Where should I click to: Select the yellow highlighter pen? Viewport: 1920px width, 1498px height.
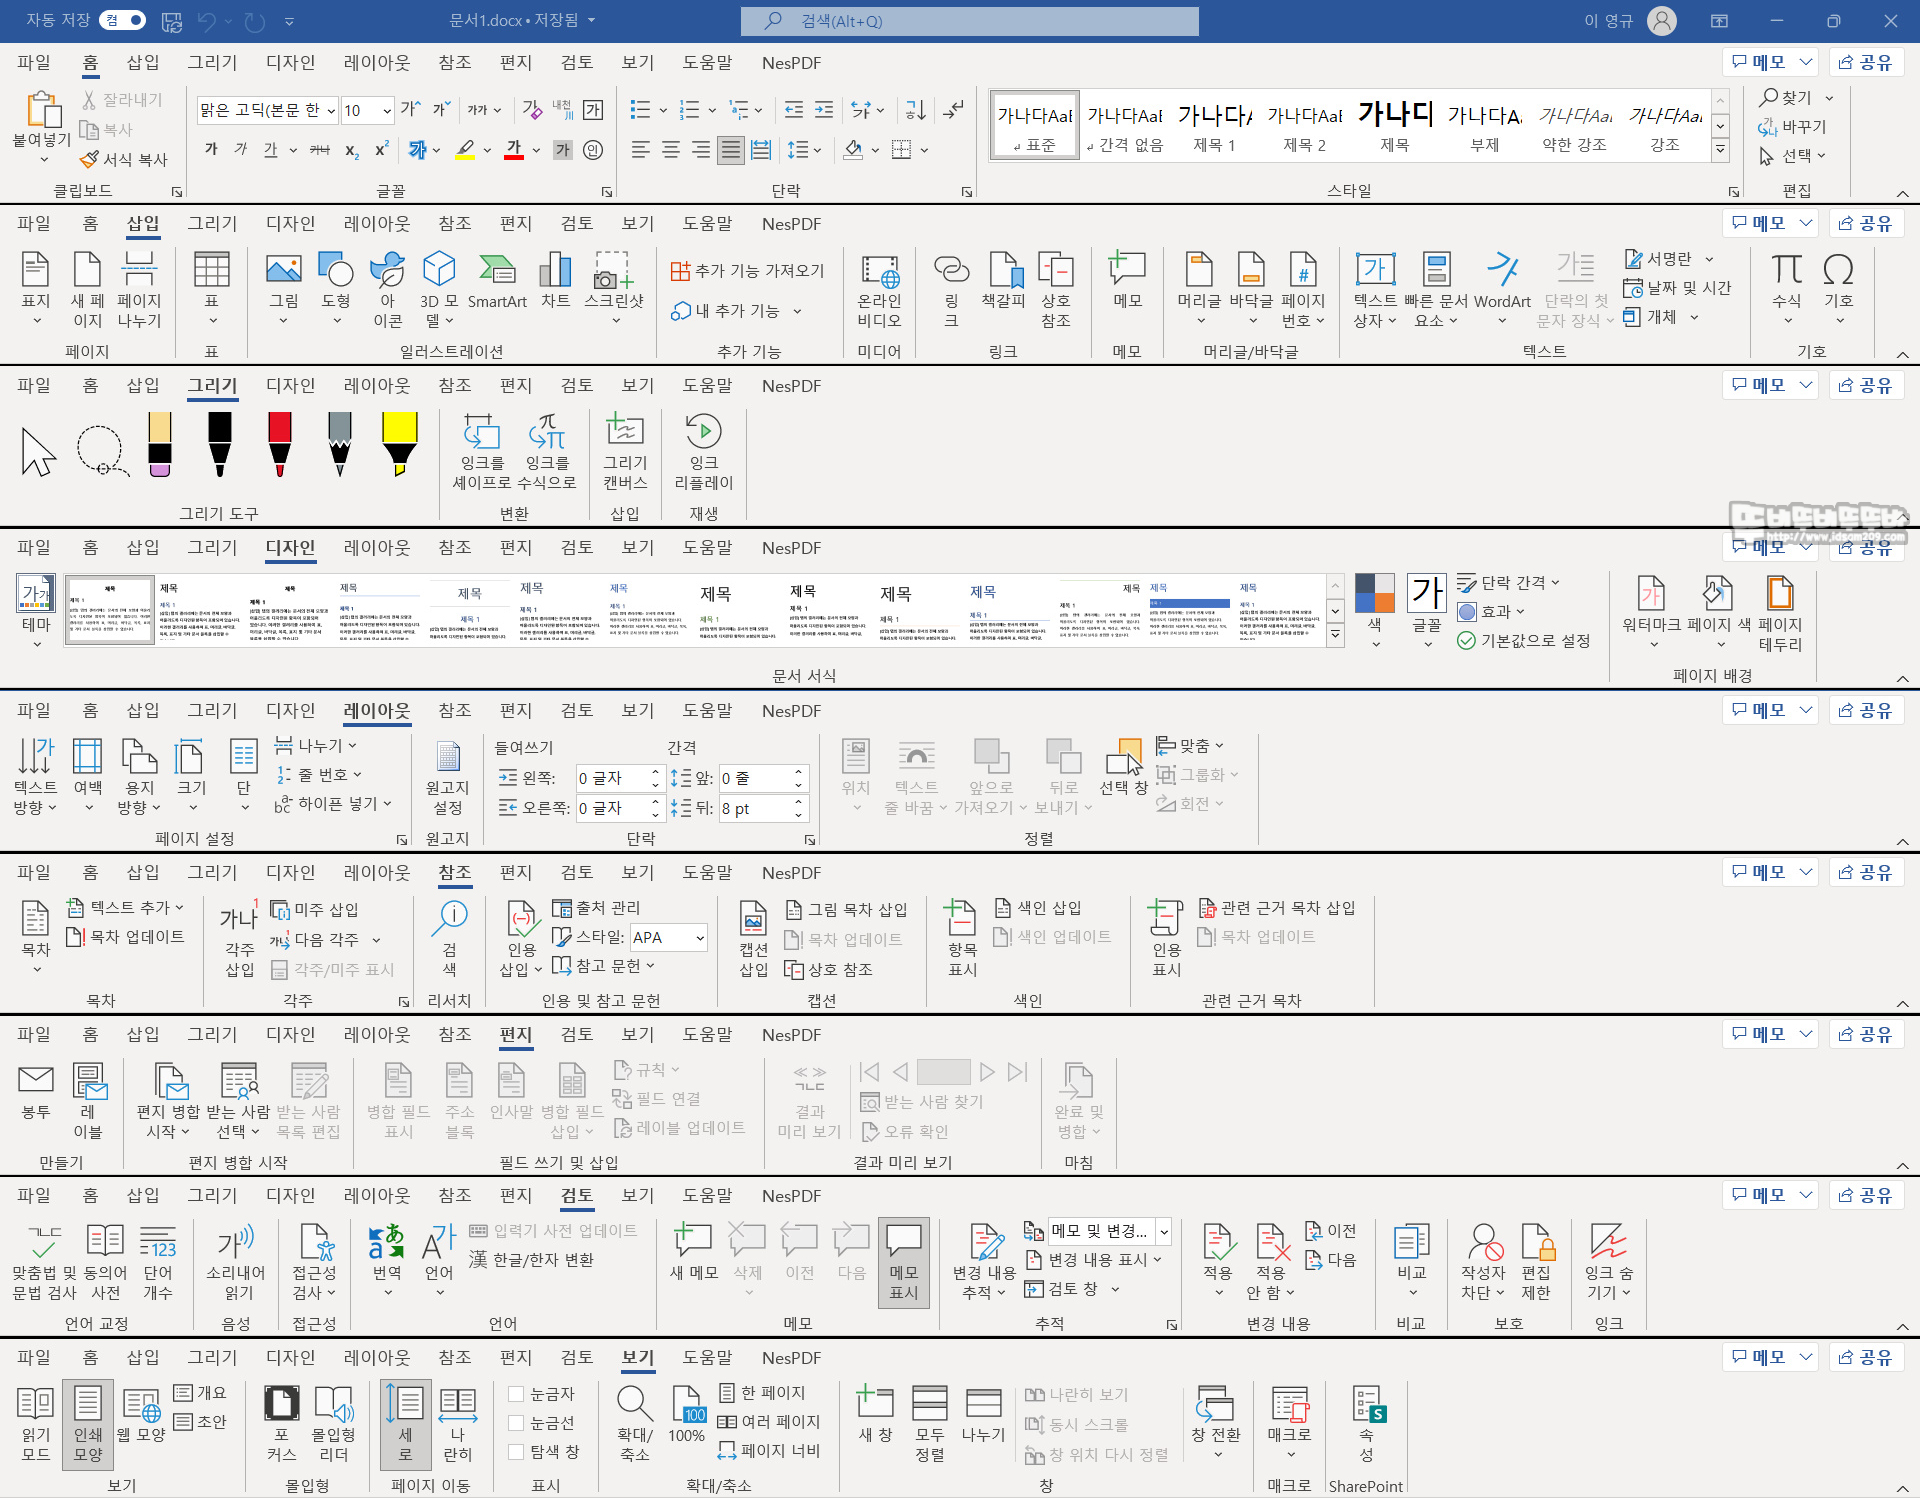pos(399,443)
